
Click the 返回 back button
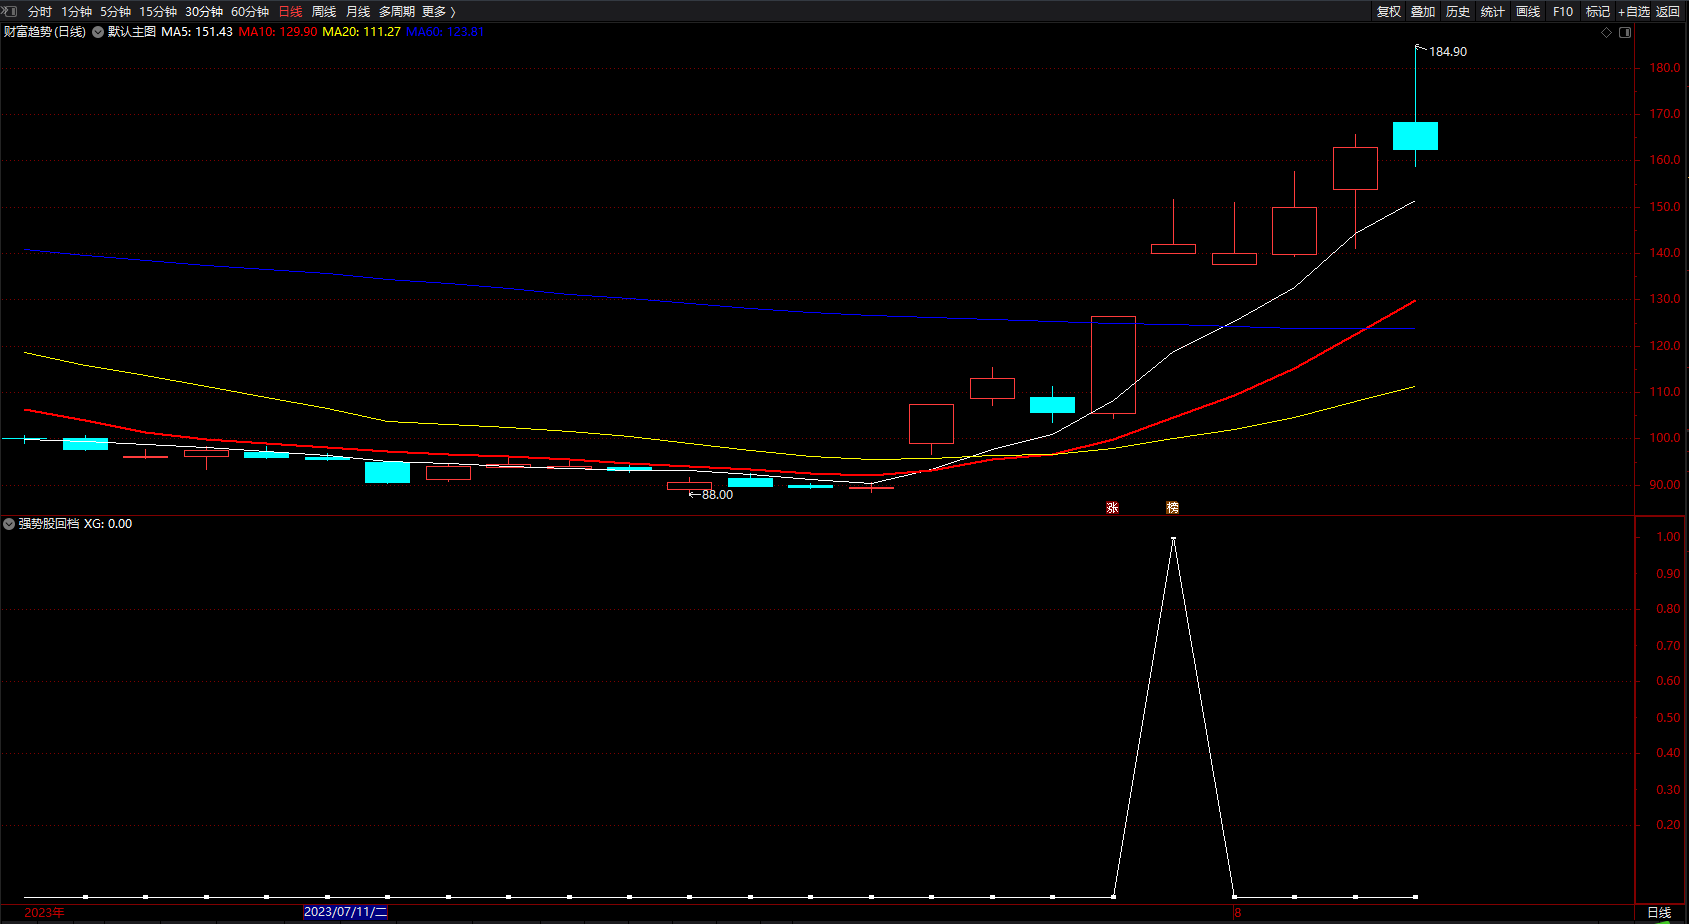pos(1668,11)
